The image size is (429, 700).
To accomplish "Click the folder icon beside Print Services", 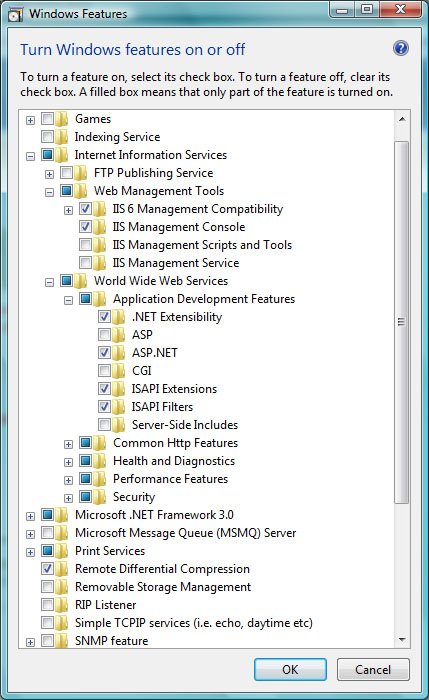I will (x=62, y=551).
